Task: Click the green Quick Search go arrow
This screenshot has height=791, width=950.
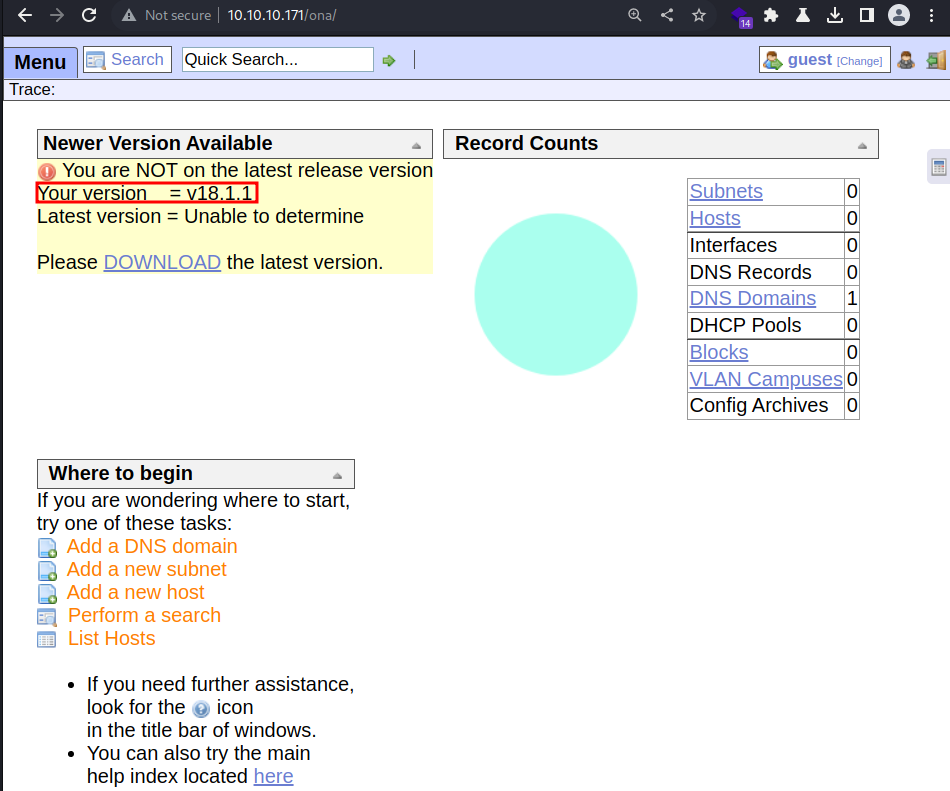Action: pos(389,61)
